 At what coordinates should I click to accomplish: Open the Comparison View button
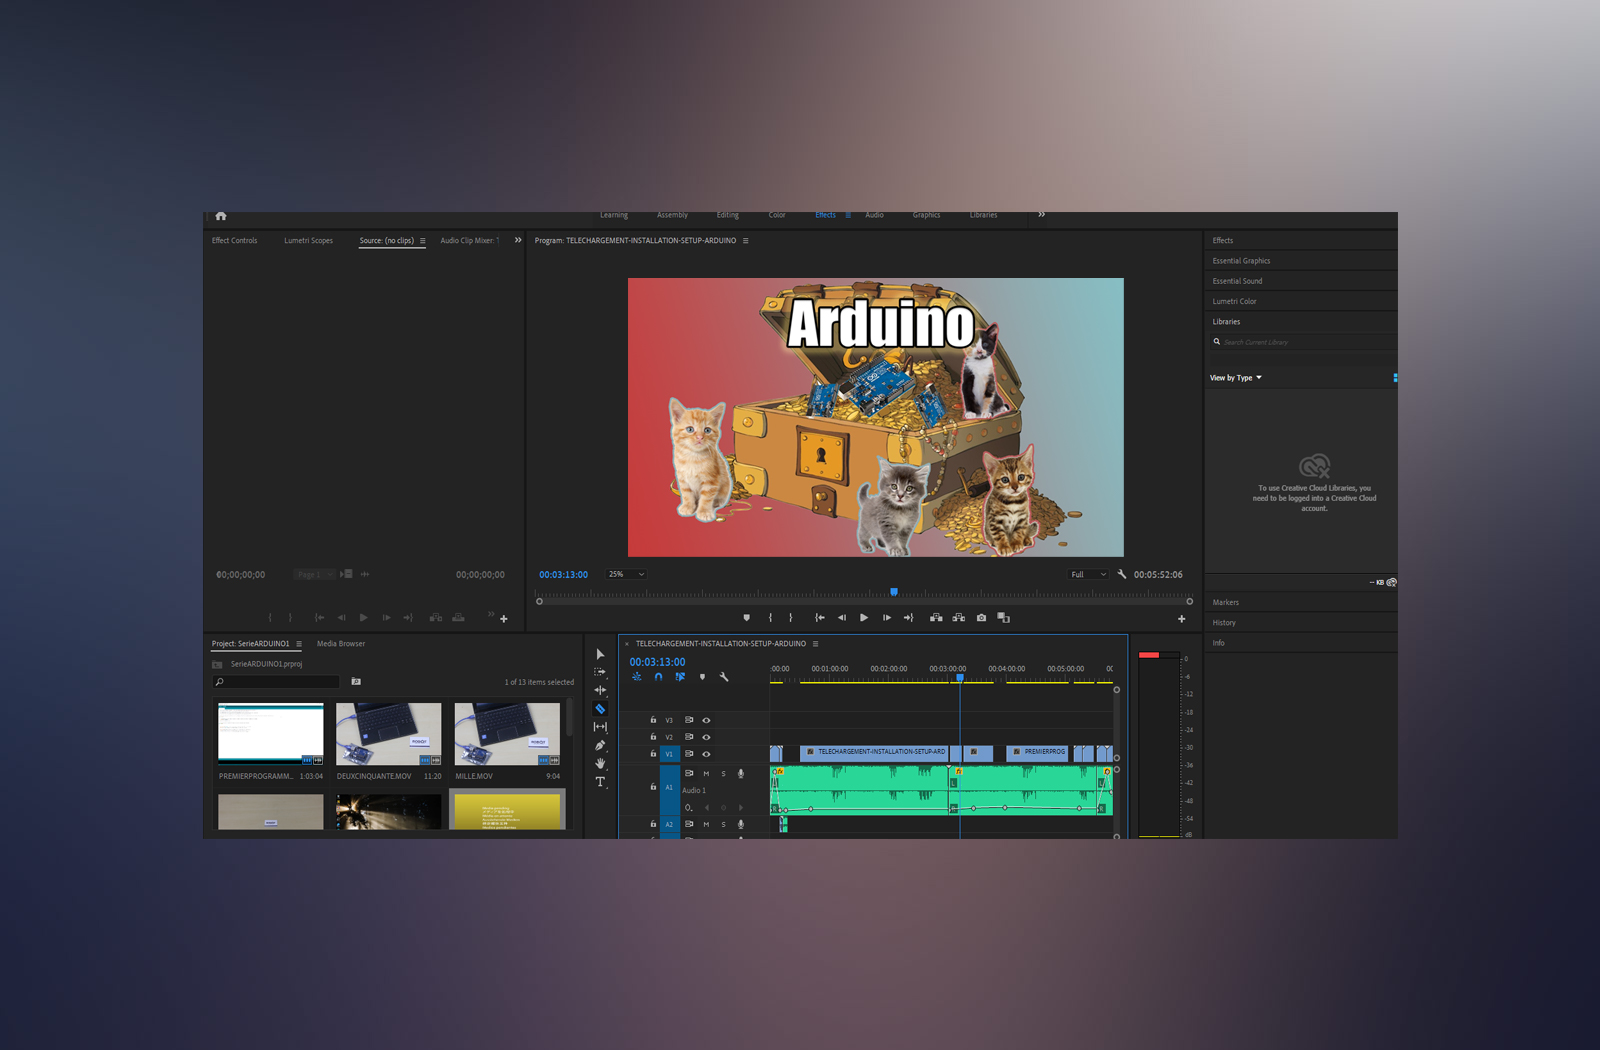coord(1004,618)
